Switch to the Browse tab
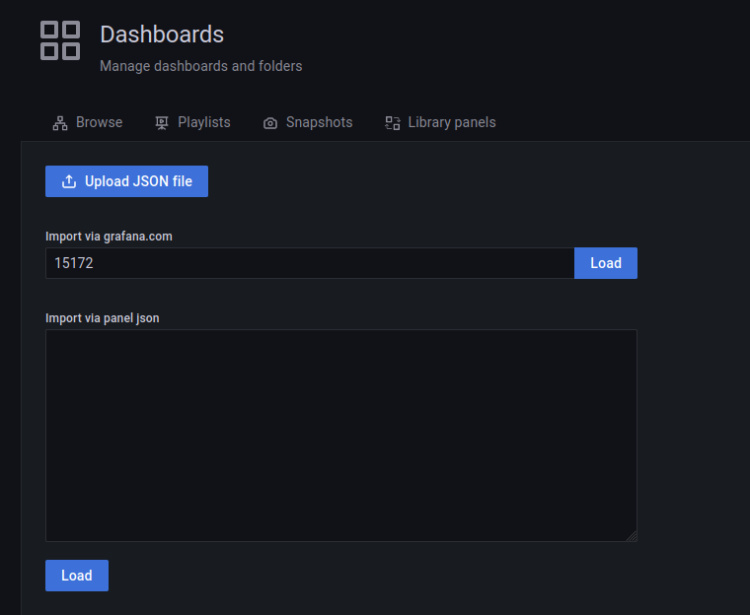The image size is (750, 615). pyautogui.click(x=99, y=123)
